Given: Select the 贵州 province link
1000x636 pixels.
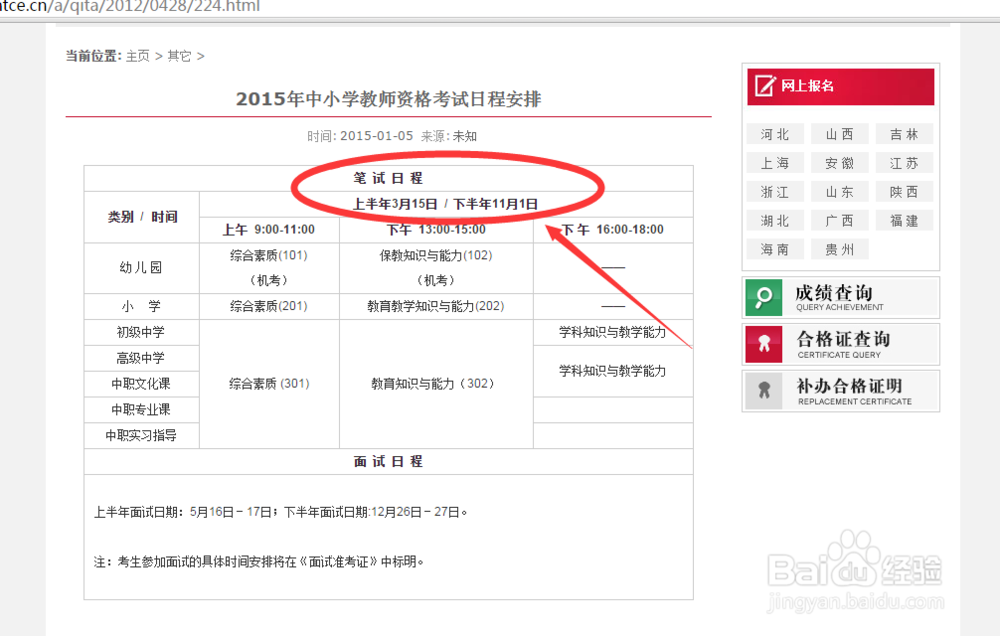Looking at the screenshot, I should (x=840, y=249).
